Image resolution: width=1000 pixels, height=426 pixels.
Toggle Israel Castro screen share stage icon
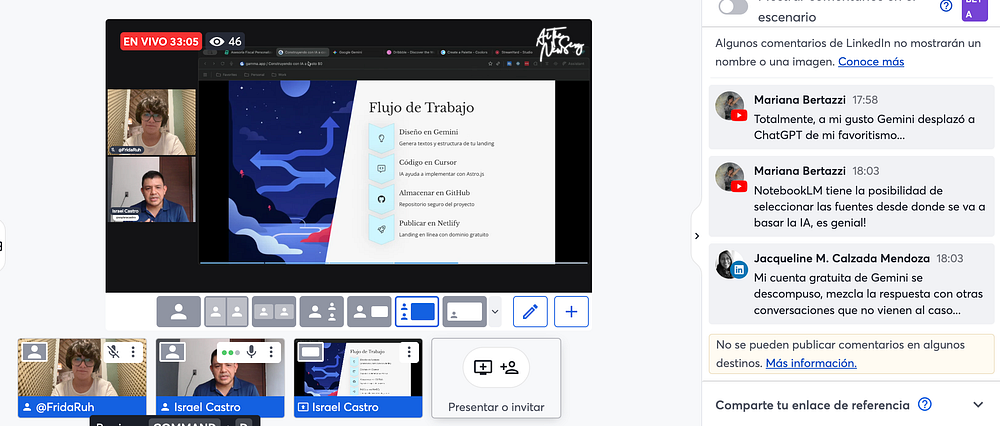311,351
